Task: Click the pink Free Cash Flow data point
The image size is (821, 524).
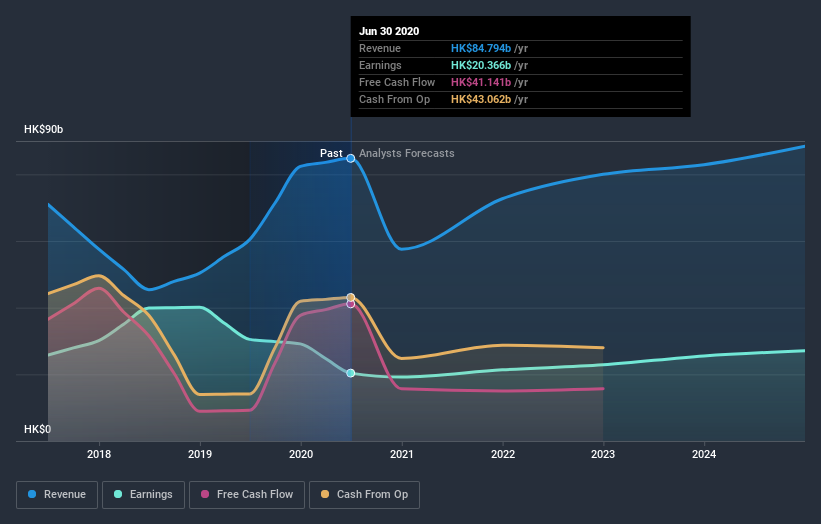Action: (351, 304)
